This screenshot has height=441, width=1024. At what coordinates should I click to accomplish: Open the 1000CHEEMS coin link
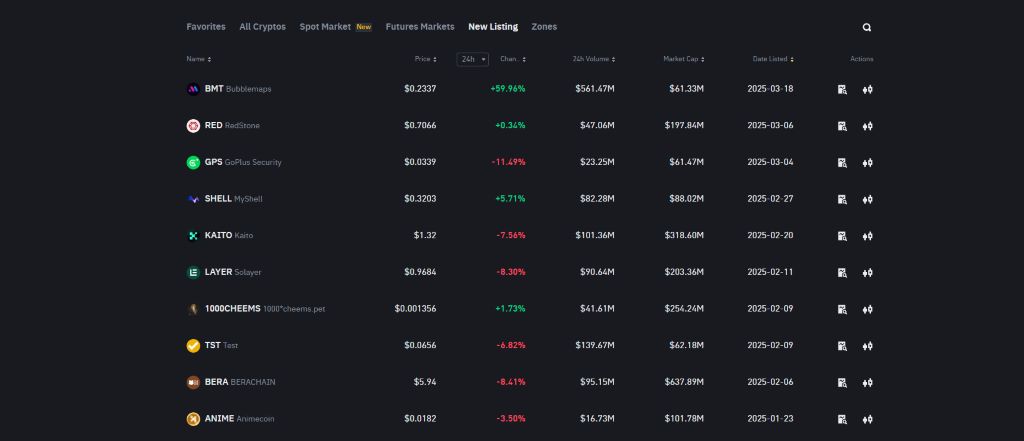pyautogui.click(x=264, y=308)
